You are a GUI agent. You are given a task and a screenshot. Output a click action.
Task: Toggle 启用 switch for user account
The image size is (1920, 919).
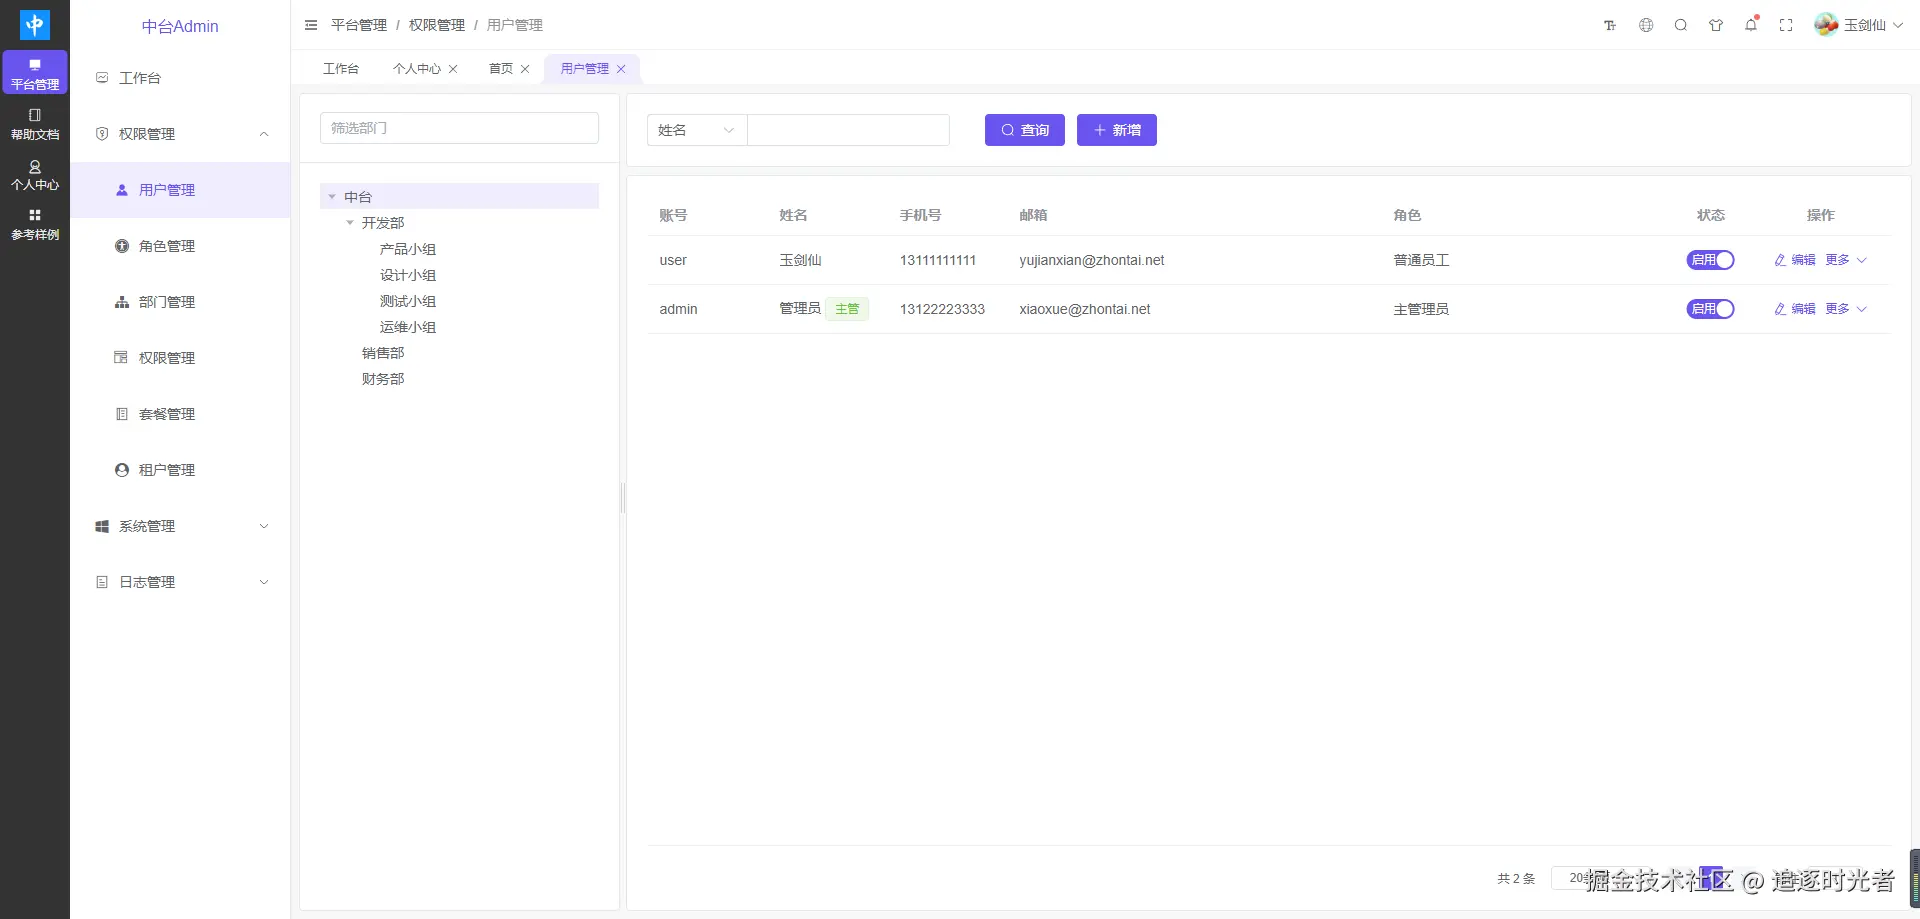pyautogui.click(x=1710, y=260)
